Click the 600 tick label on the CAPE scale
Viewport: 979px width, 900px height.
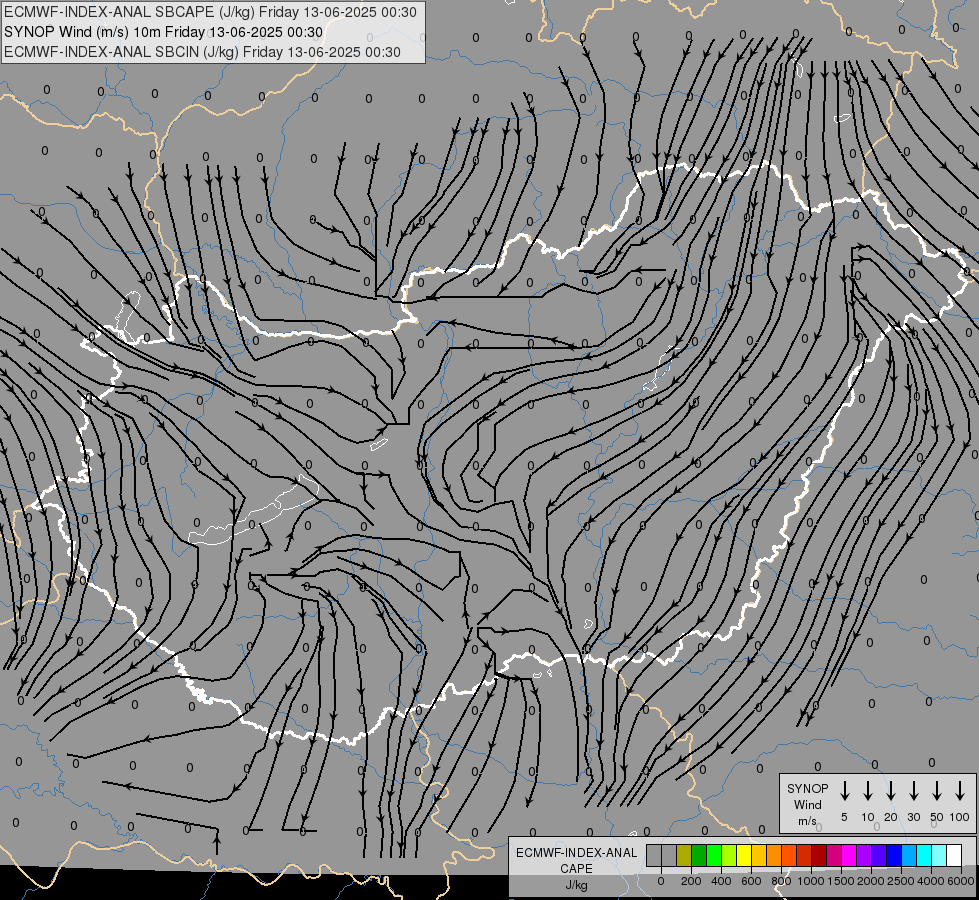(x=751, y=881)
